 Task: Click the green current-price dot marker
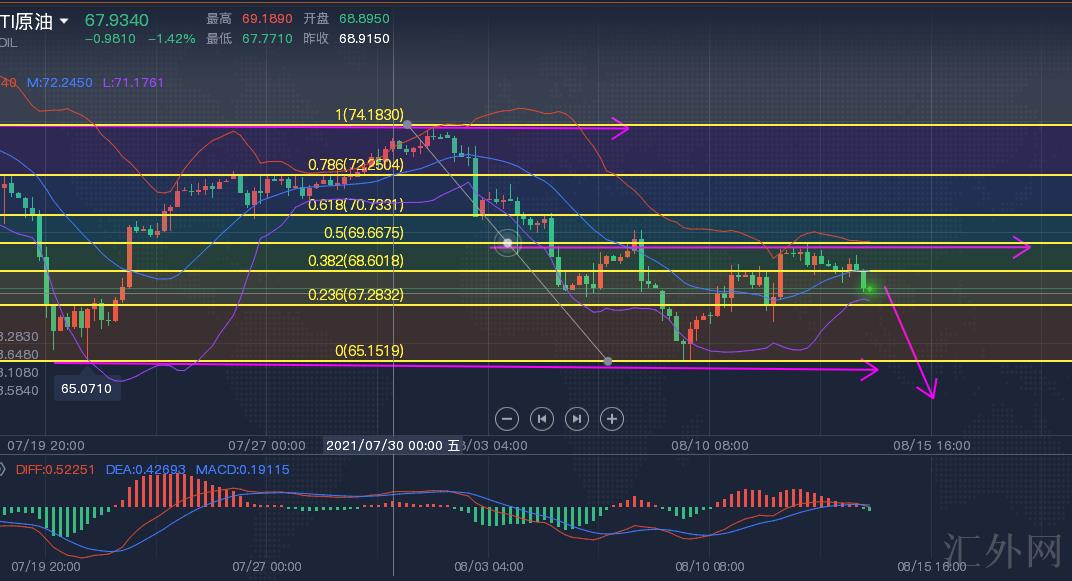tap(869, 289)
